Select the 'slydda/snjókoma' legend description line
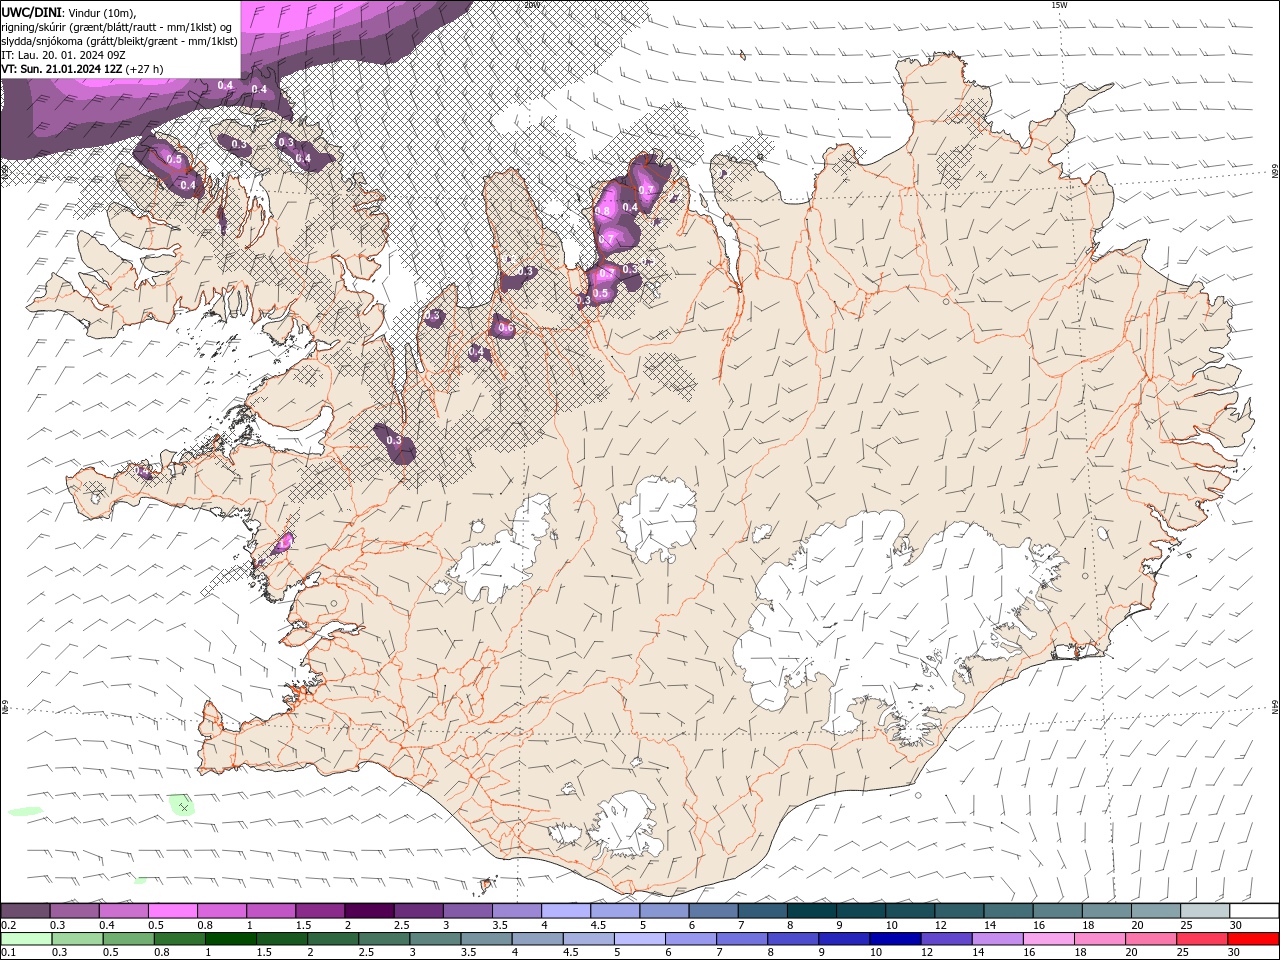 [x=120, y=41]
